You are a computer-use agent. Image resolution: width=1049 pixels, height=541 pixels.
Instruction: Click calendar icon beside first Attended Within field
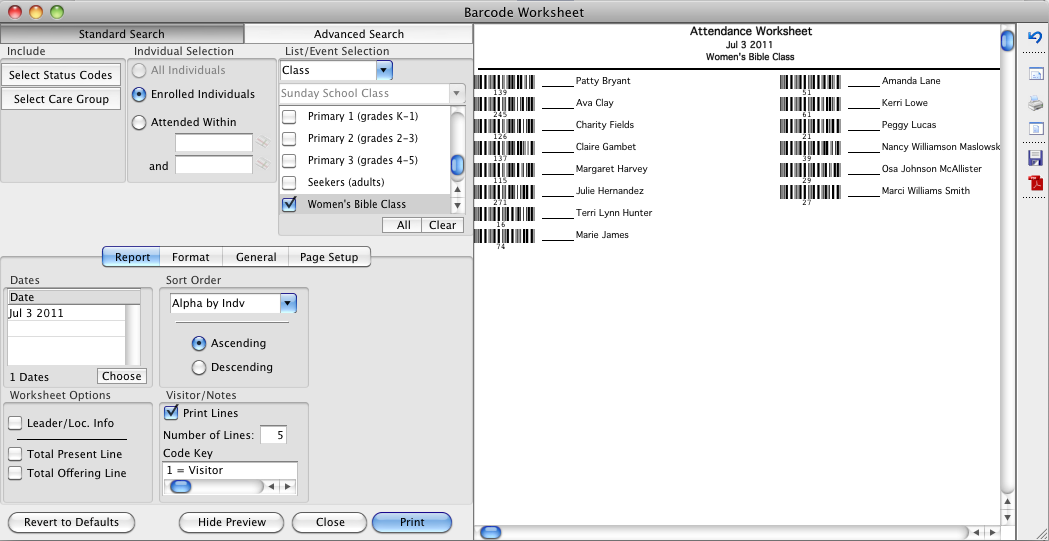264,143
